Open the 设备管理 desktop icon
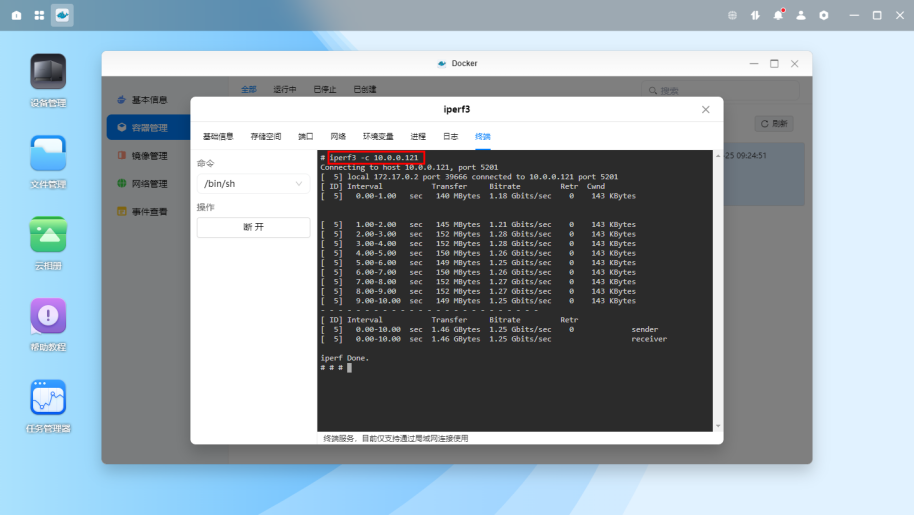 48,73
